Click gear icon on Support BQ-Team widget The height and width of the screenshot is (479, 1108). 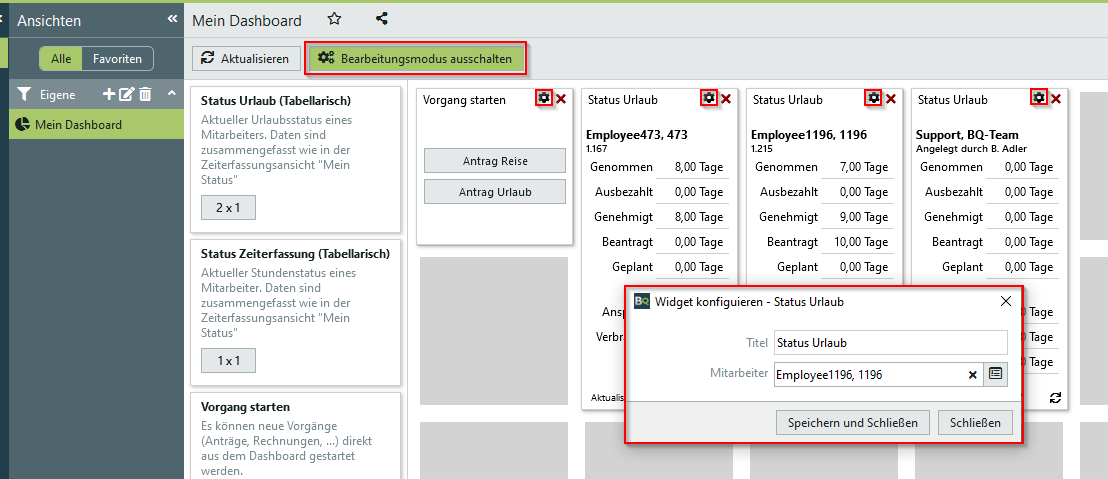tap(1039, 98)
